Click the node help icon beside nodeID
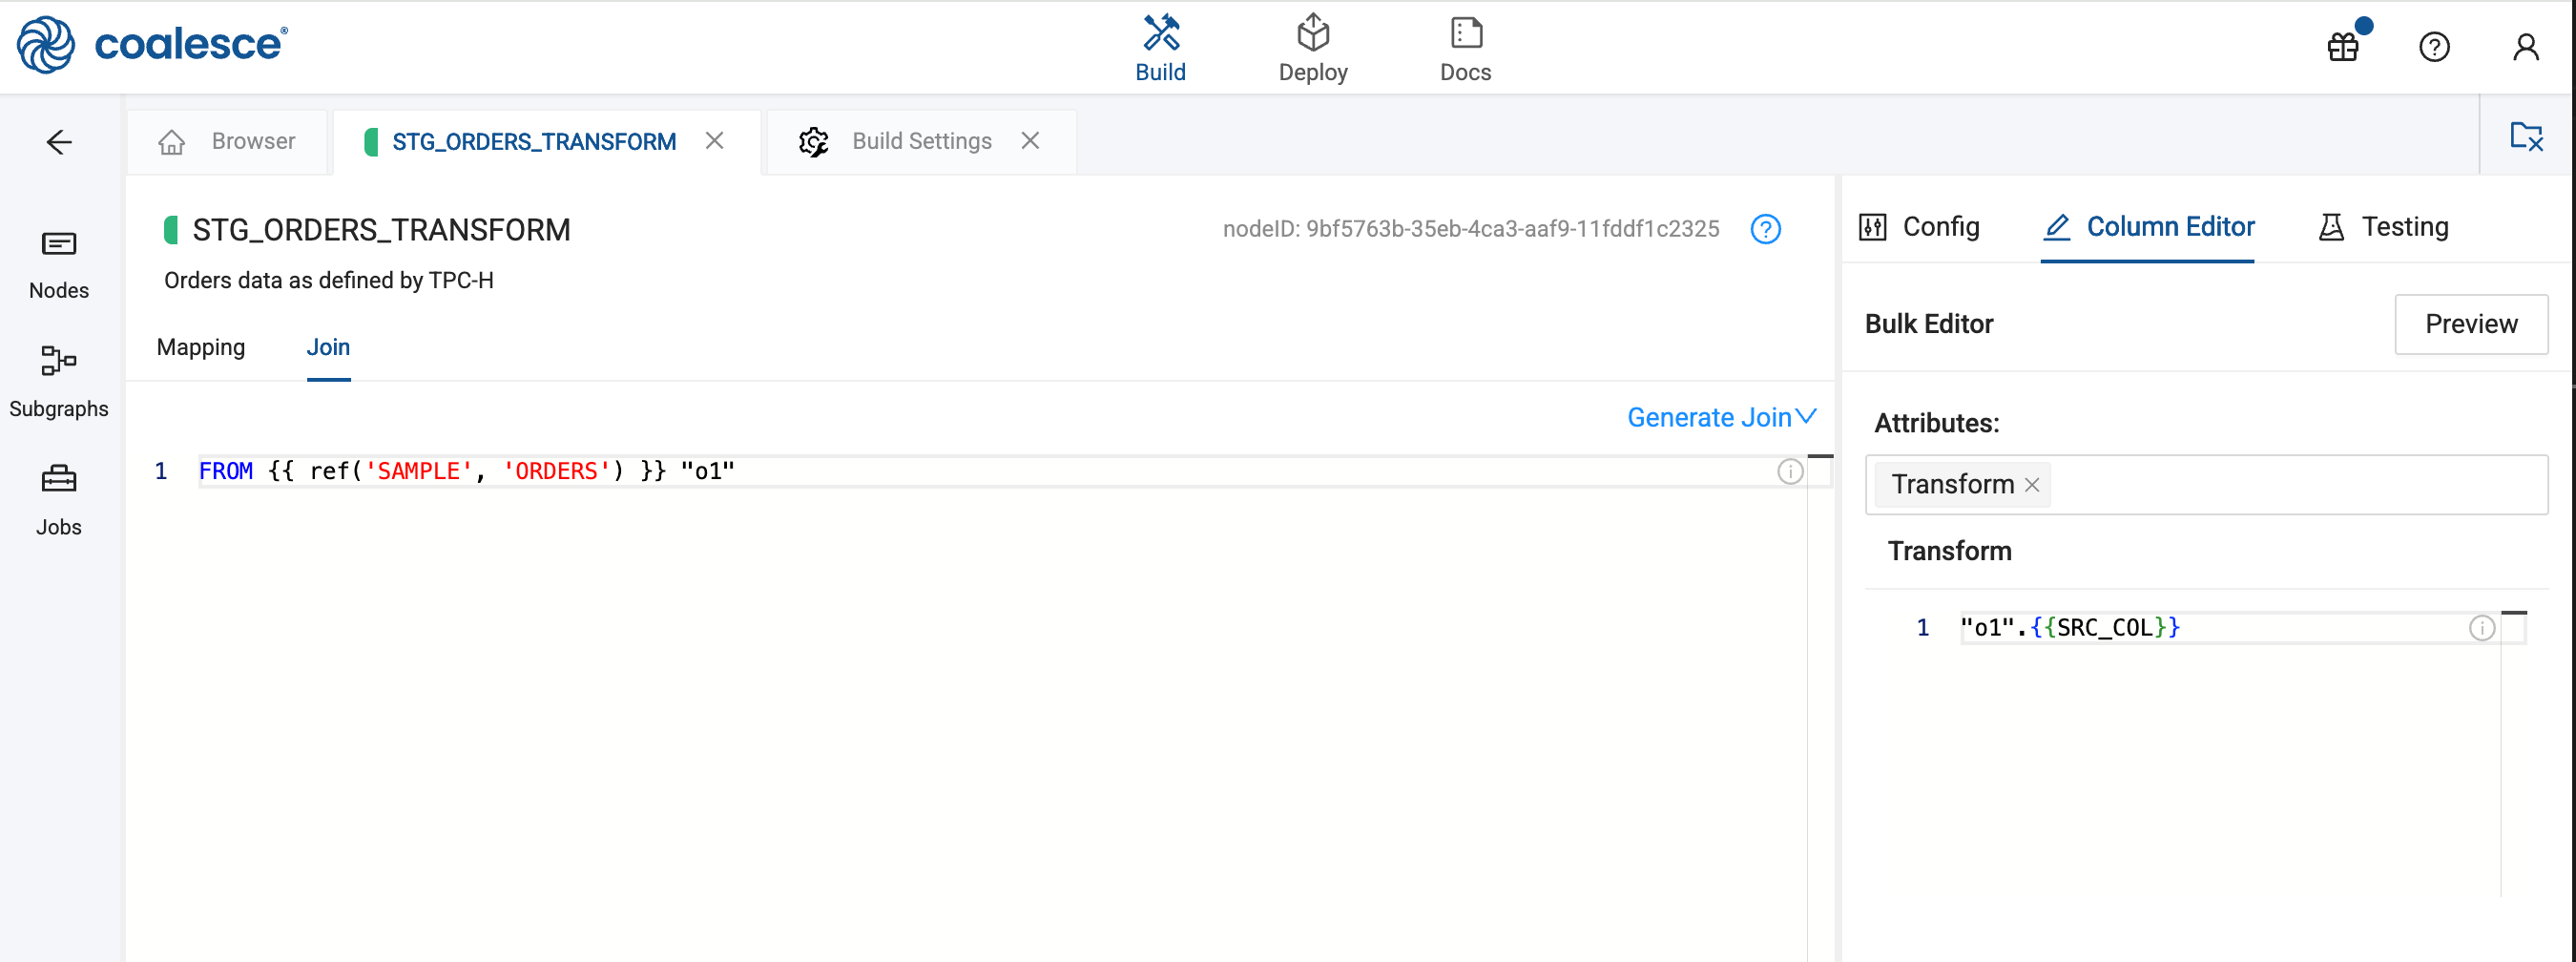This screenshot has height=962, width=2576. coord(1765,229)
